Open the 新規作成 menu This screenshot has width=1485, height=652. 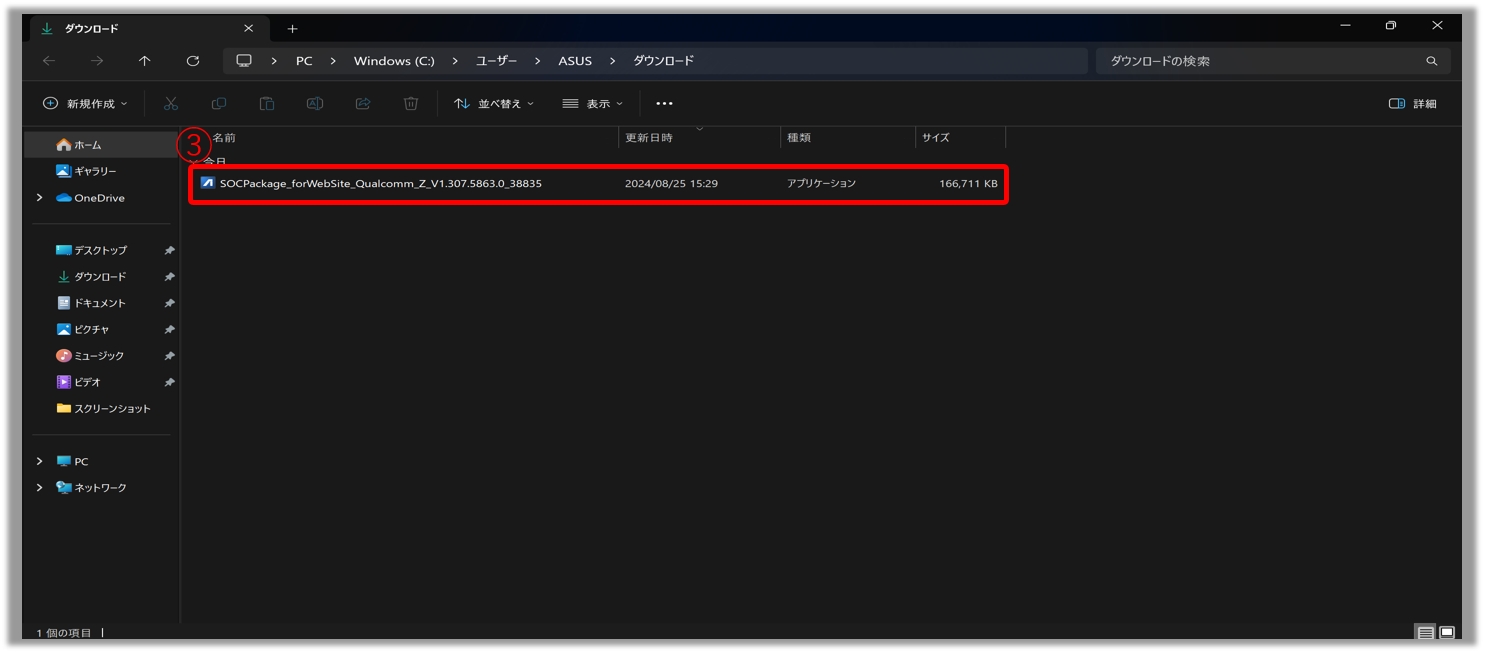(85, 103)
